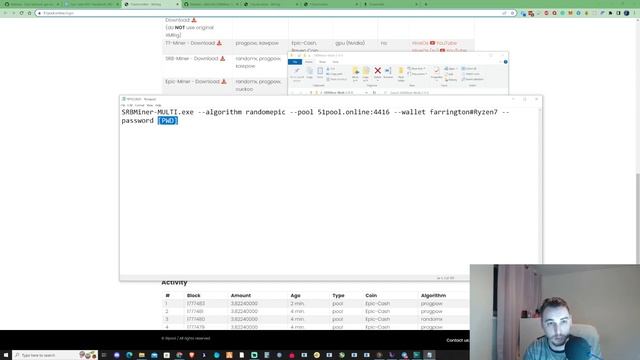The width and height of the screenshot is (640, 360).
Task: Click Select all in Explorer ribbon
Action: pos(469,69)
